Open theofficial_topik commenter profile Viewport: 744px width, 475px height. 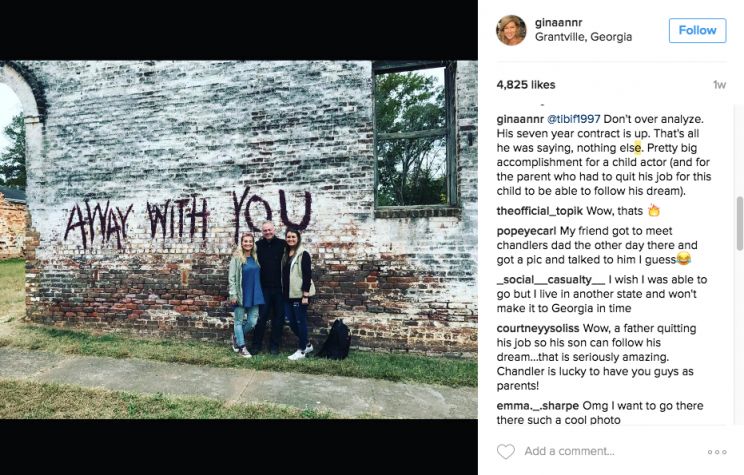[540, 211]
